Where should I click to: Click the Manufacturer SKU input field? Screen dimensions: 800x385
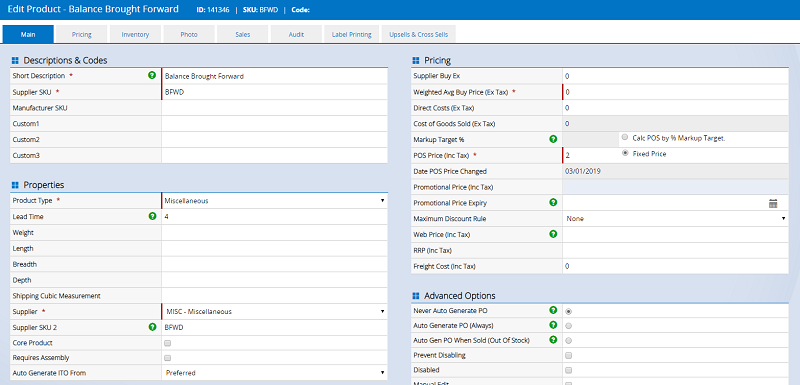click(274, 108)
